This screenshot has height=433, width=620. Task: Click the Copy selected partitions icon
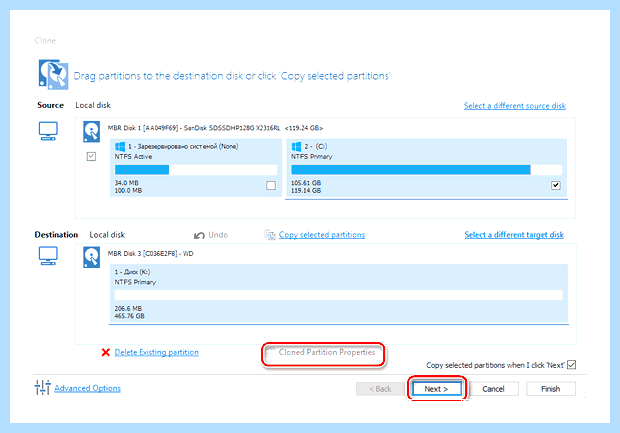pyautogui.click(x=270, y=235)
